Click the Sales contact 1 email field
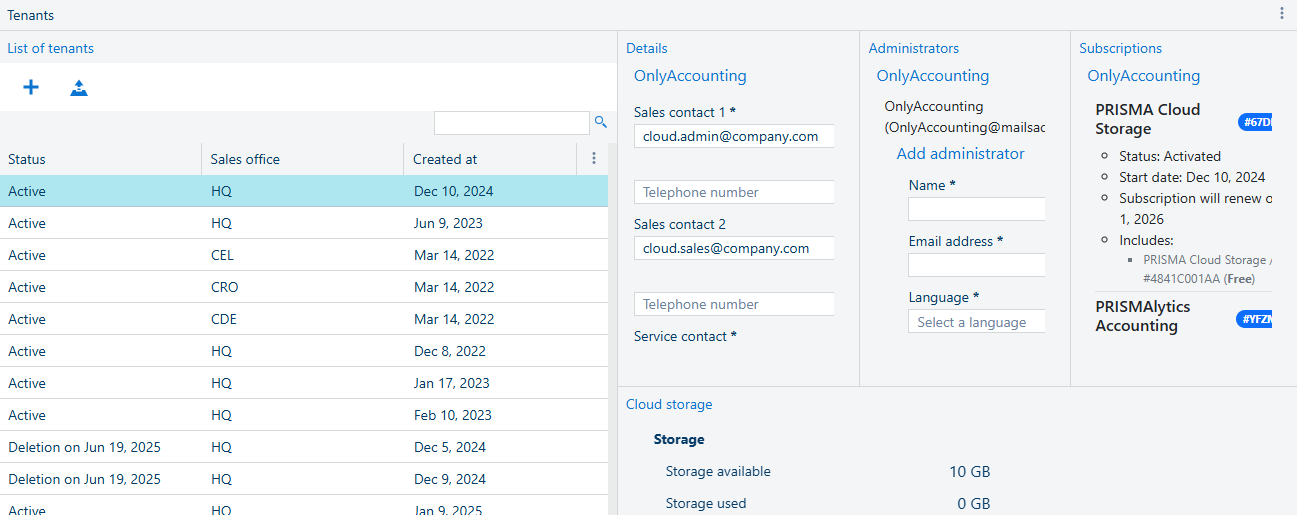Viewport: 1297px width, 515px height. click(734, 136)
